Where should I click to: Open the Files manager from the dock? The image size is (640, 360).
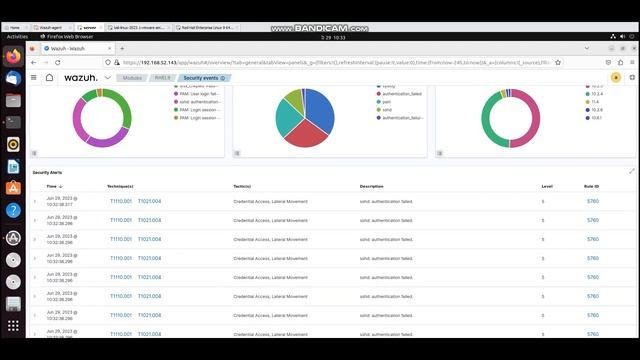(x=13, y=100)
